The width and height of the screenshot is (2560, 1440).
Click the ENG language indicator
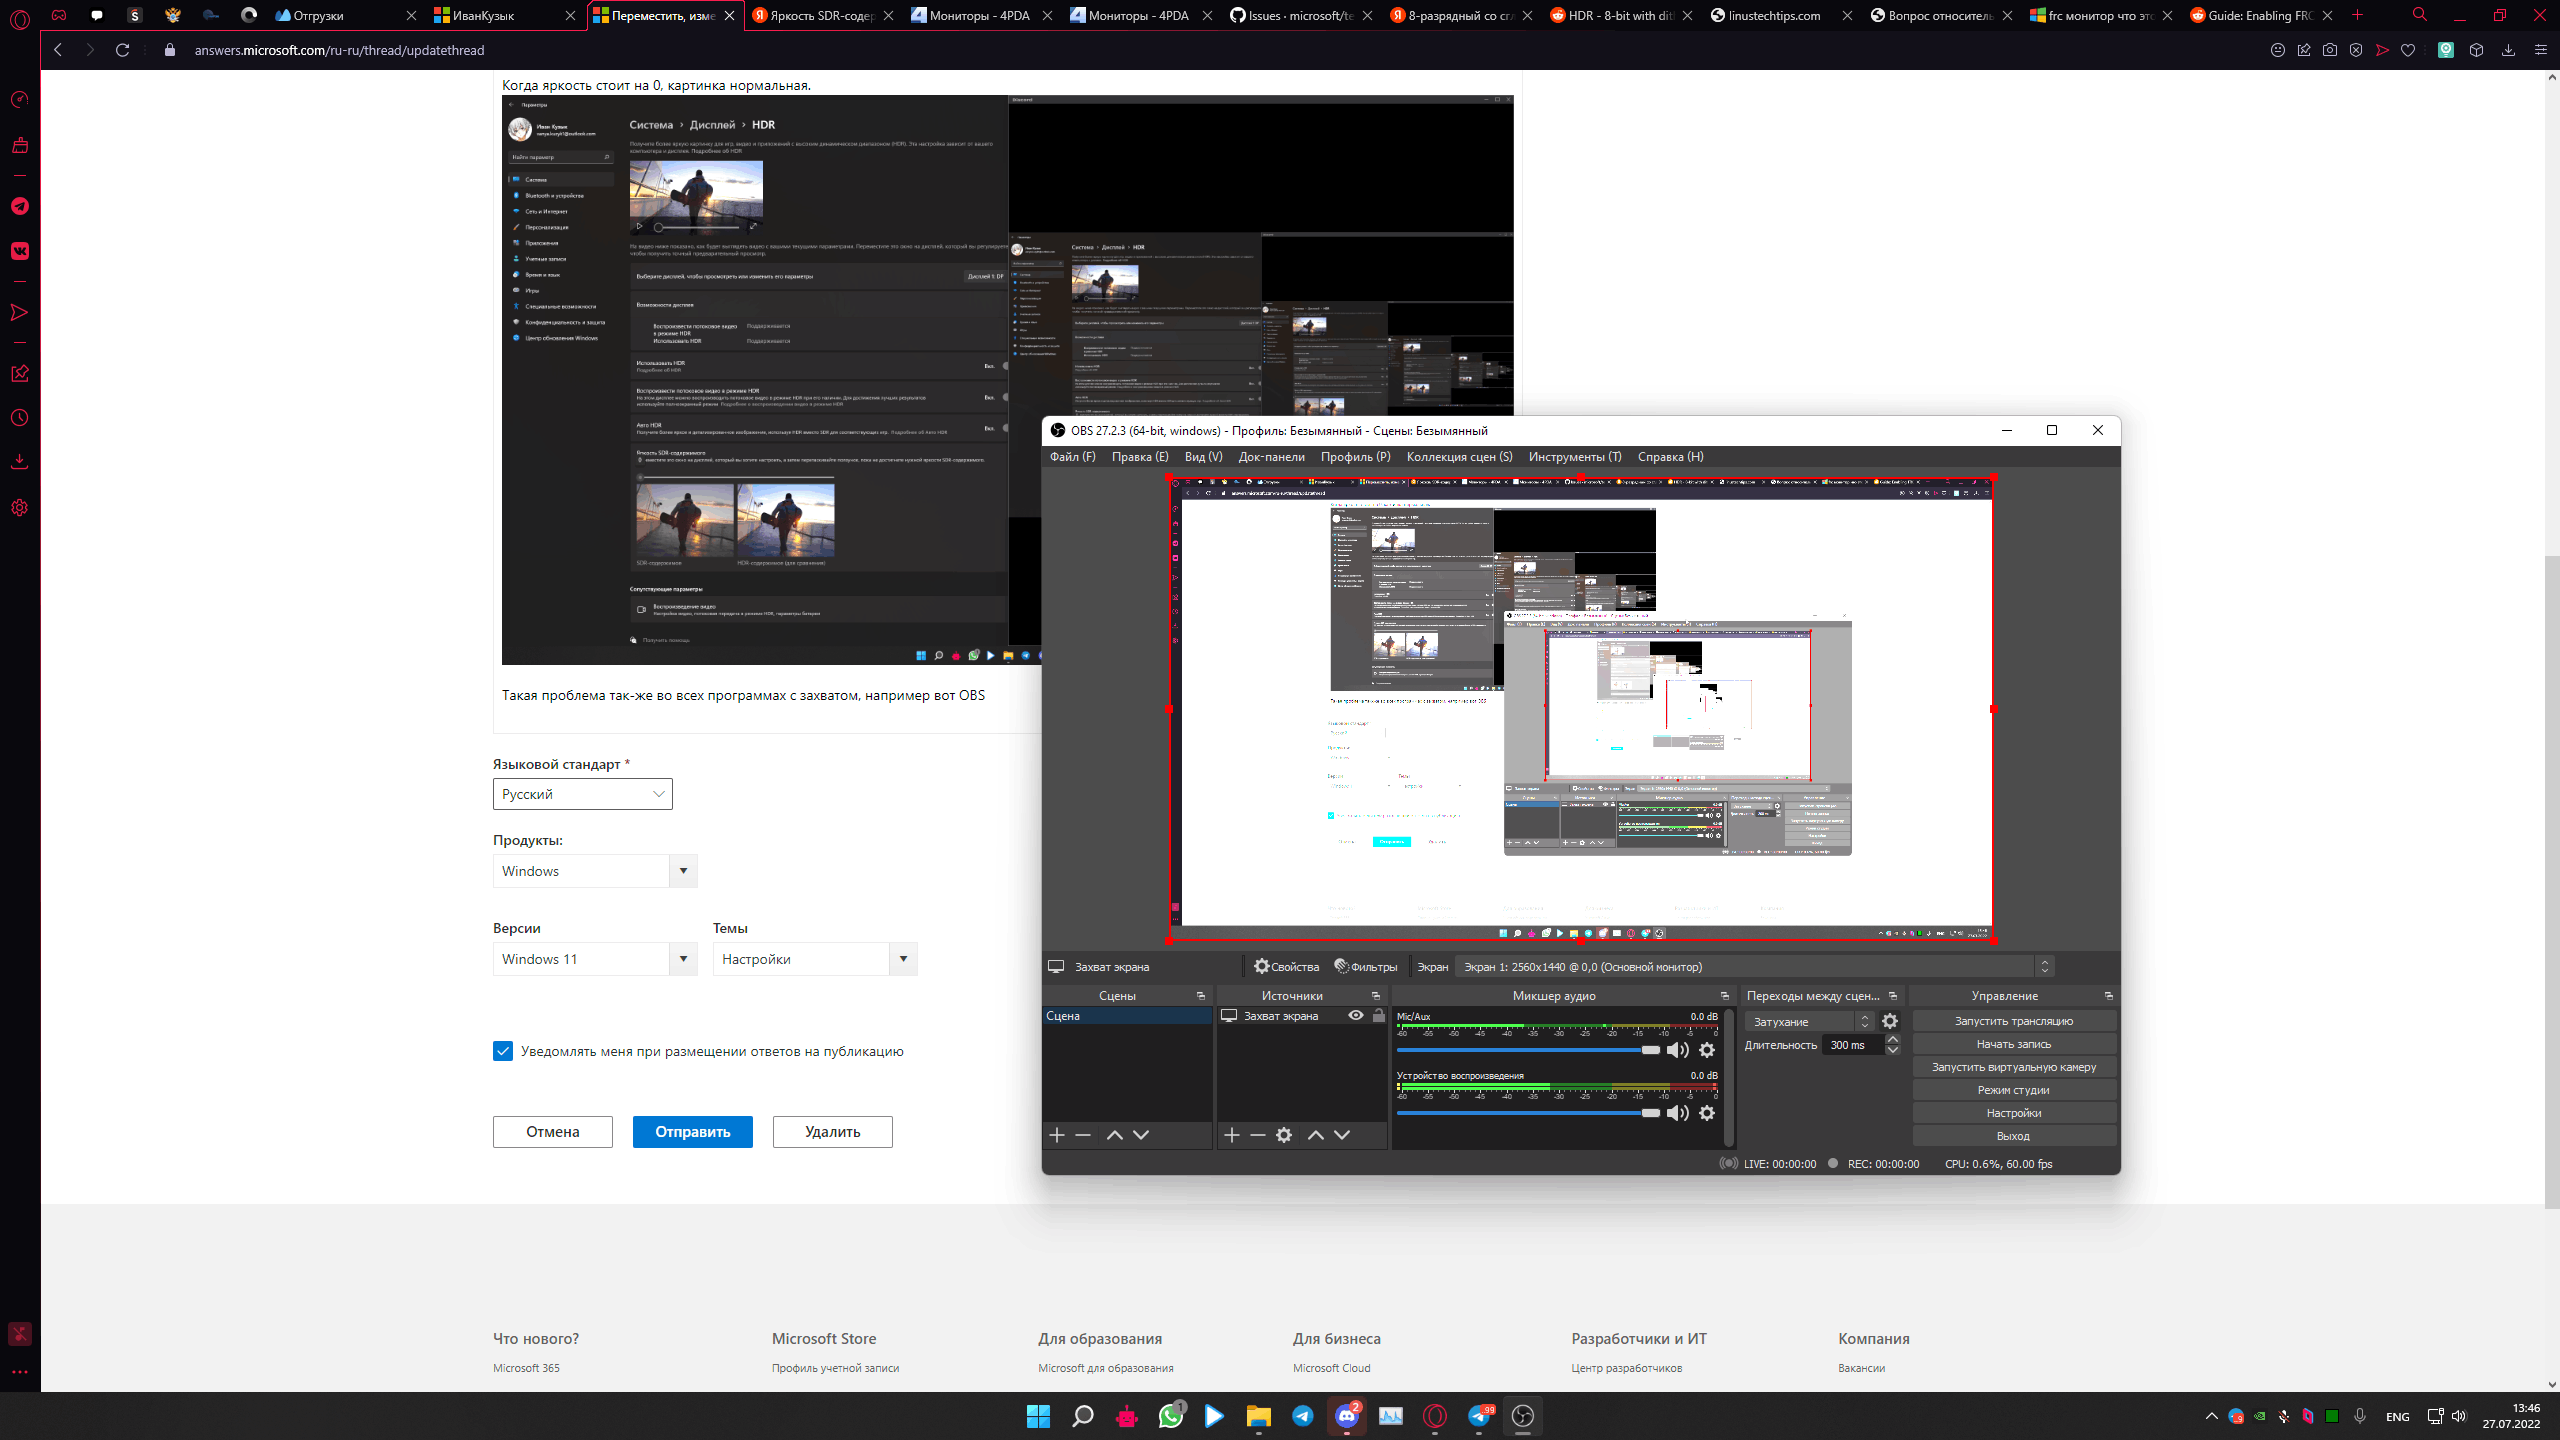tap(2397, 1416)
